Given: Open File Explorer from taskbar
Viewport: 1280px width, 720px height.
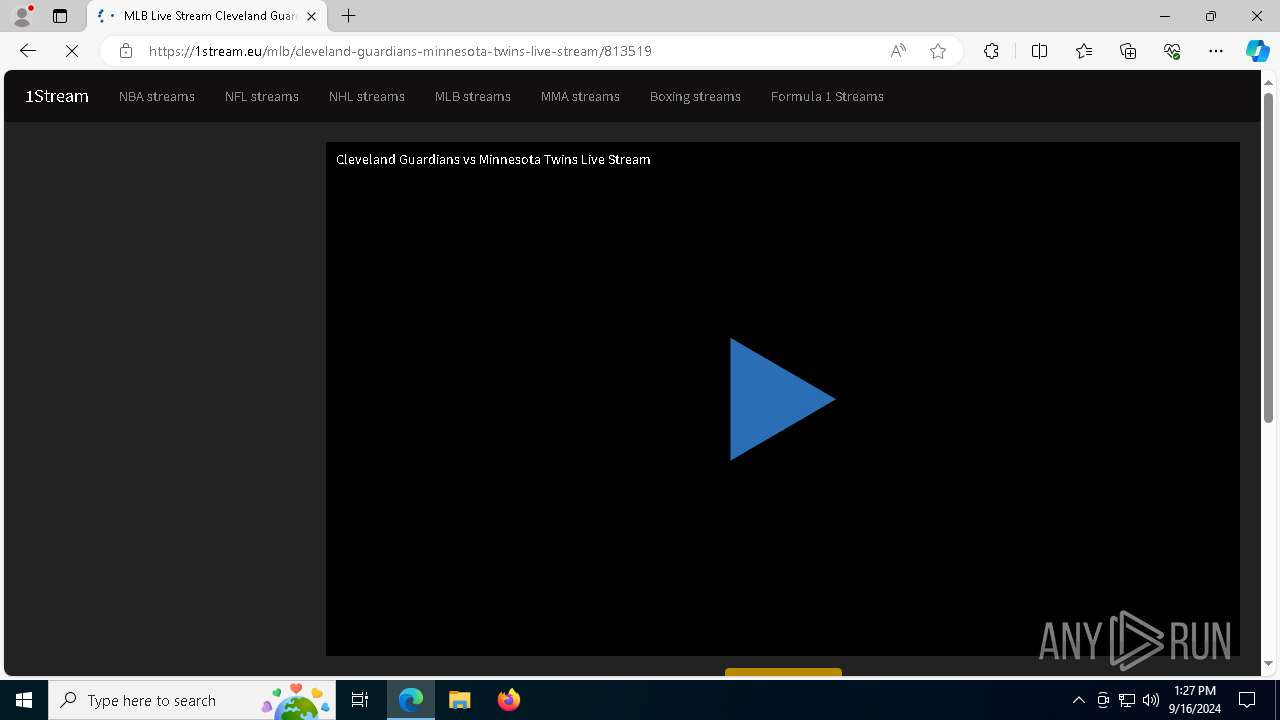Looking at the screenshot, I should click(x=460, y=700).
